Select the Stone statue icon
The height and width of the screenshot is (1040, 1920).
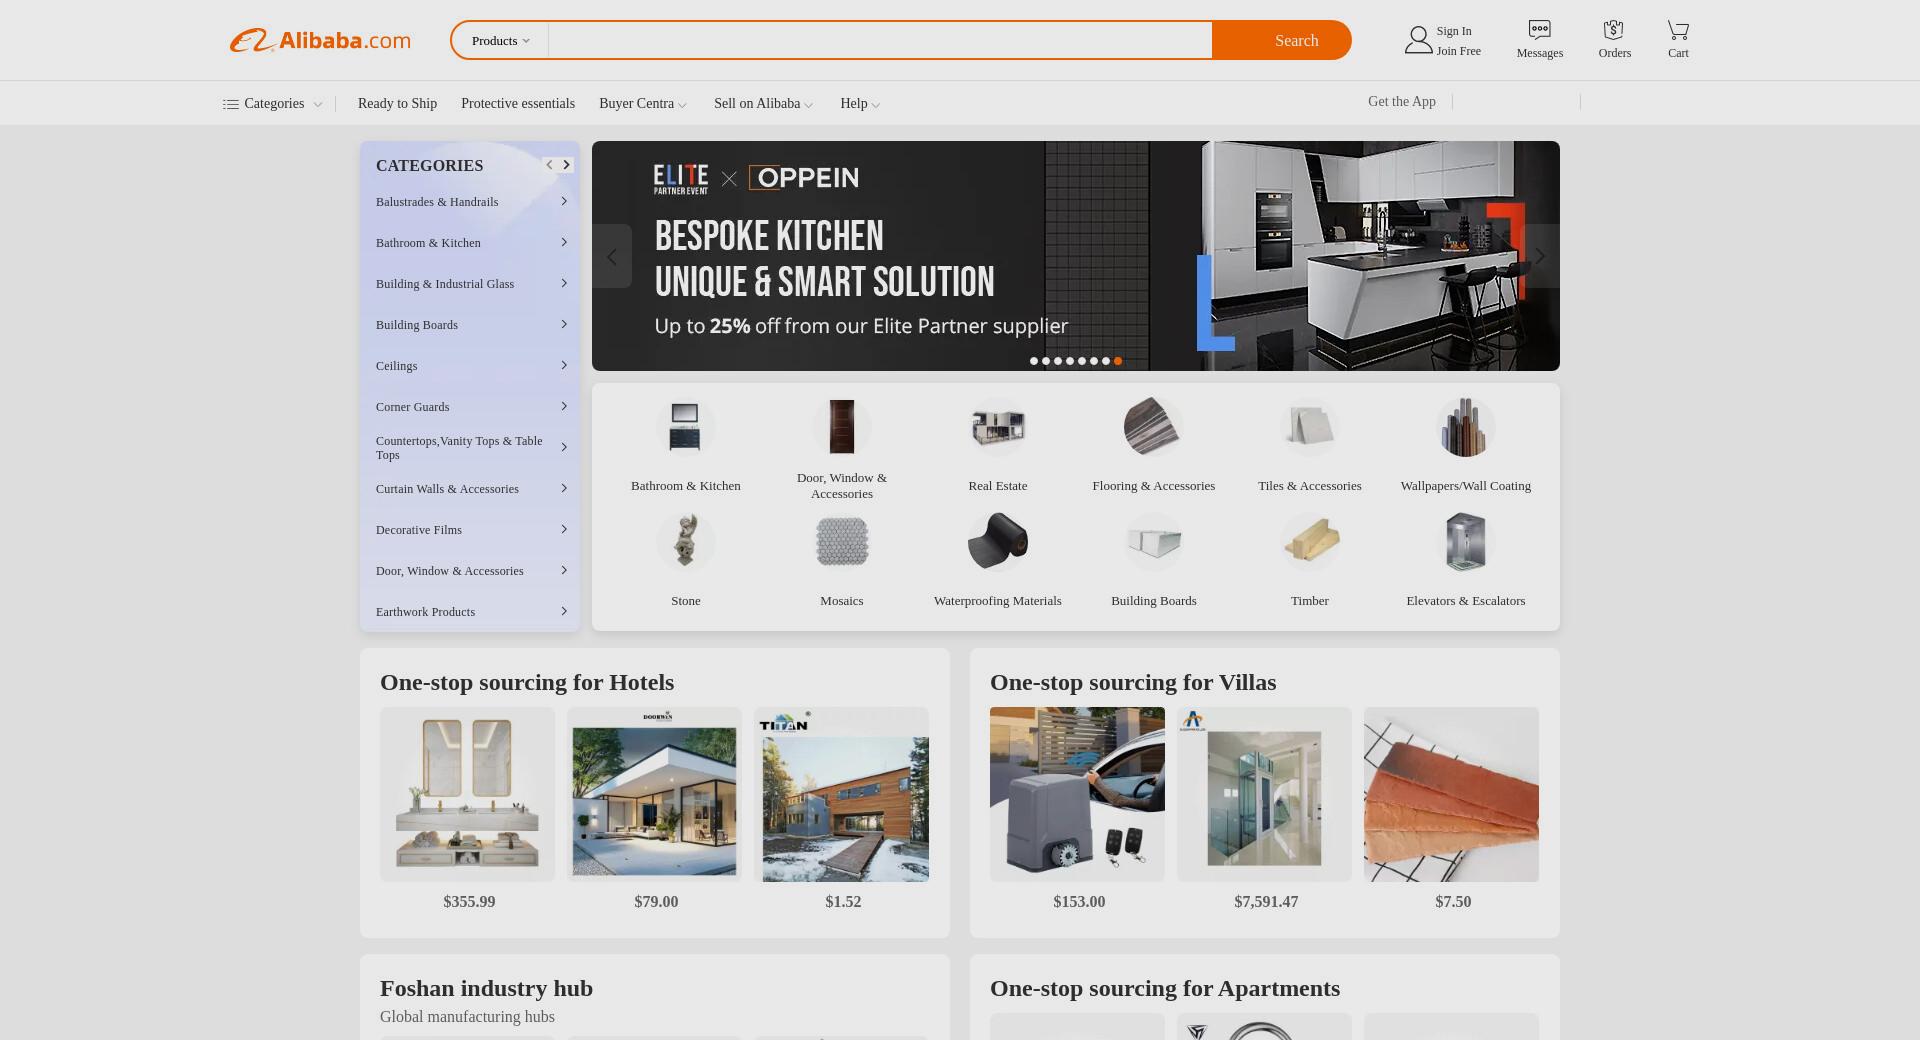click(x=685, y=542)
